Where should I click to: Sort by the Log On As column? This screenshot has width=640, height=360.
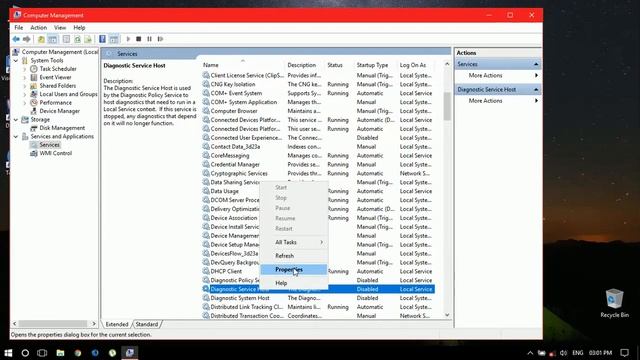416,65
